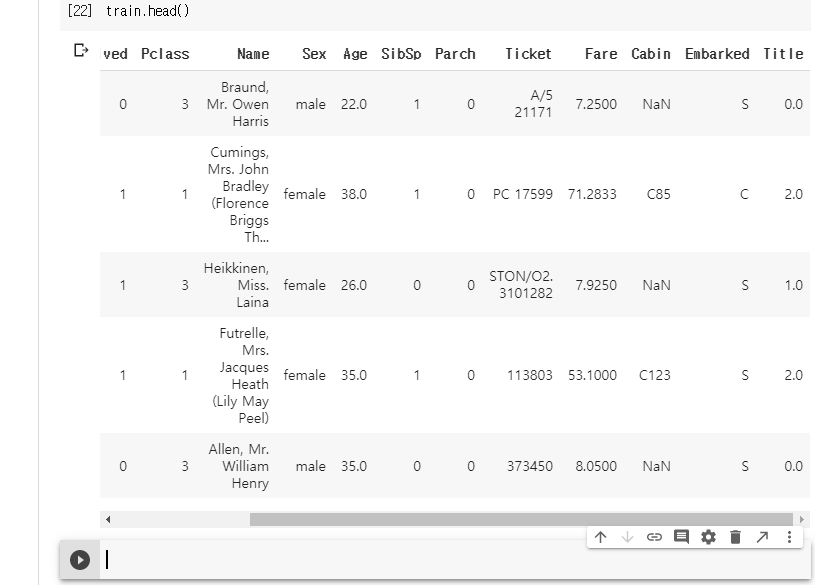Move the cell down with the down arrow

pyautogui.click(x=627, y=538)
